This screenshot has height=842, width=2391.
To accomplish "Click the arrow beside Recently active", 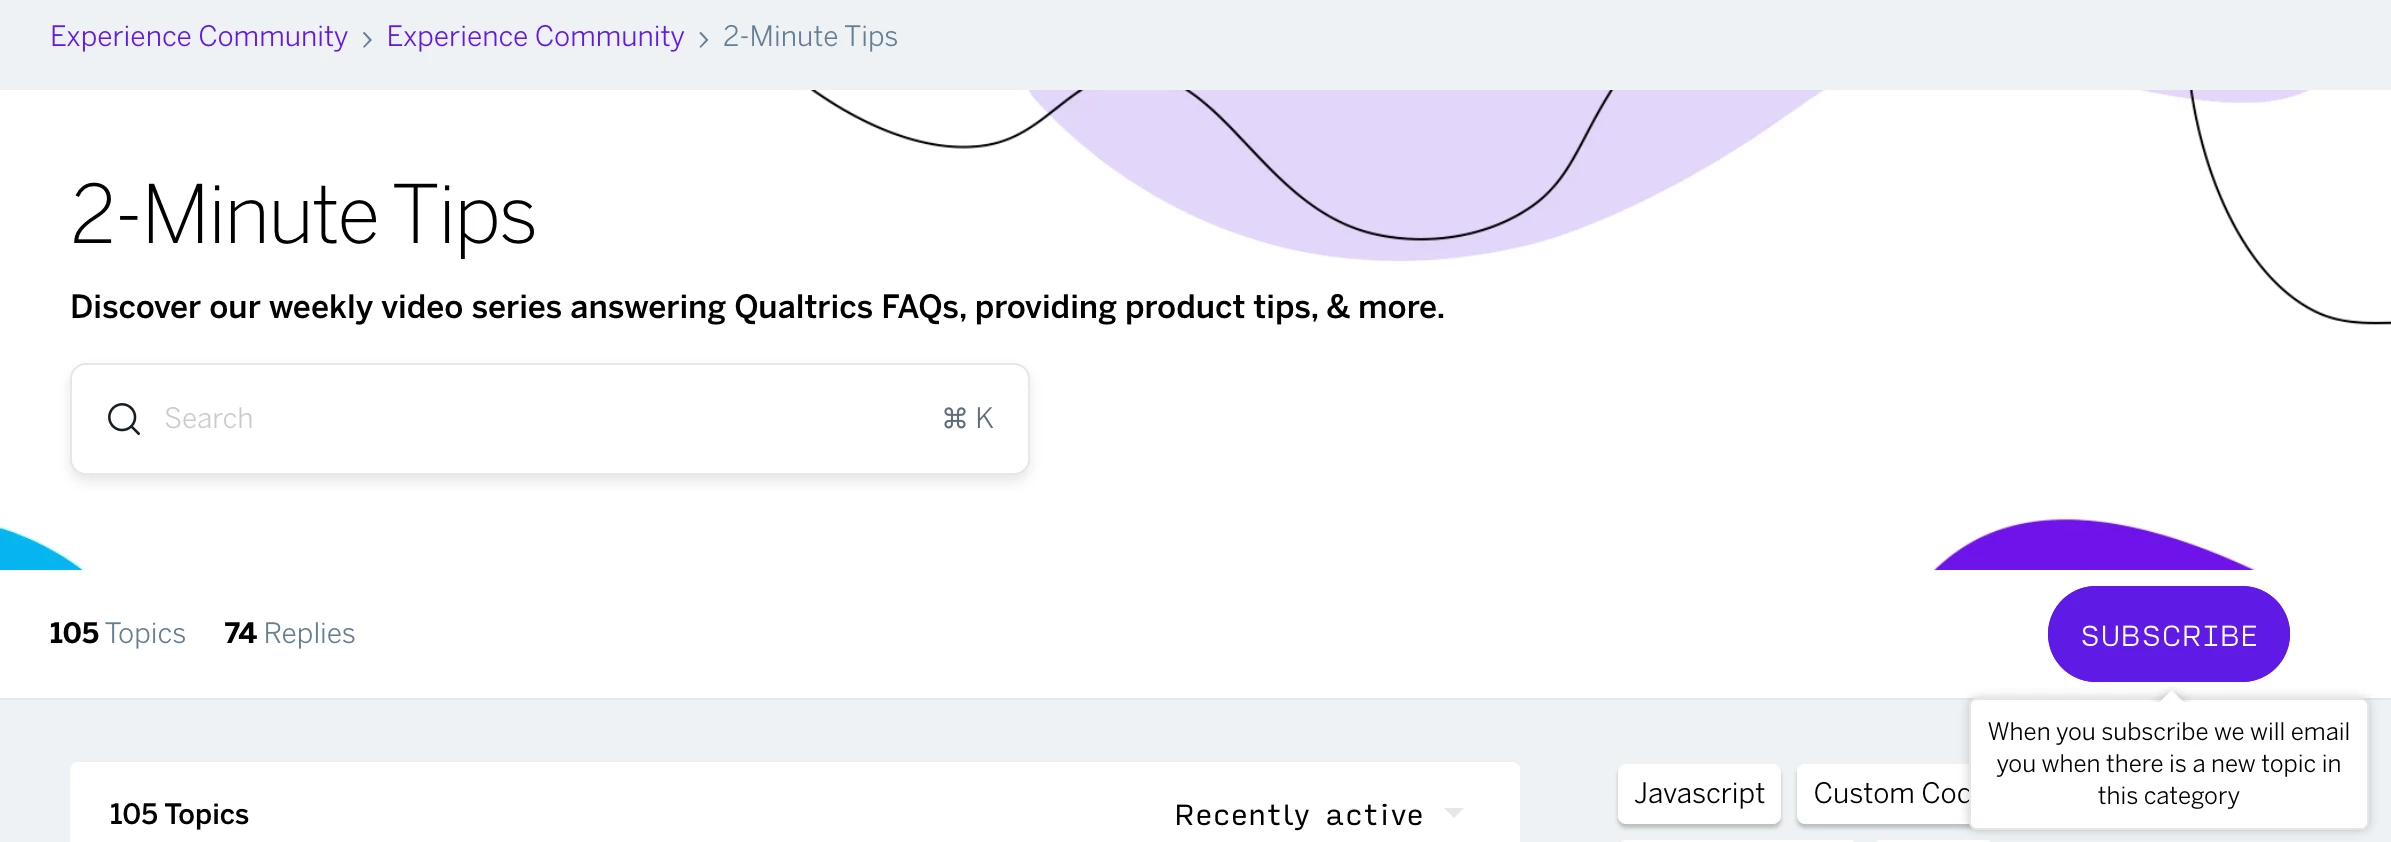I will pos(1453,813).
